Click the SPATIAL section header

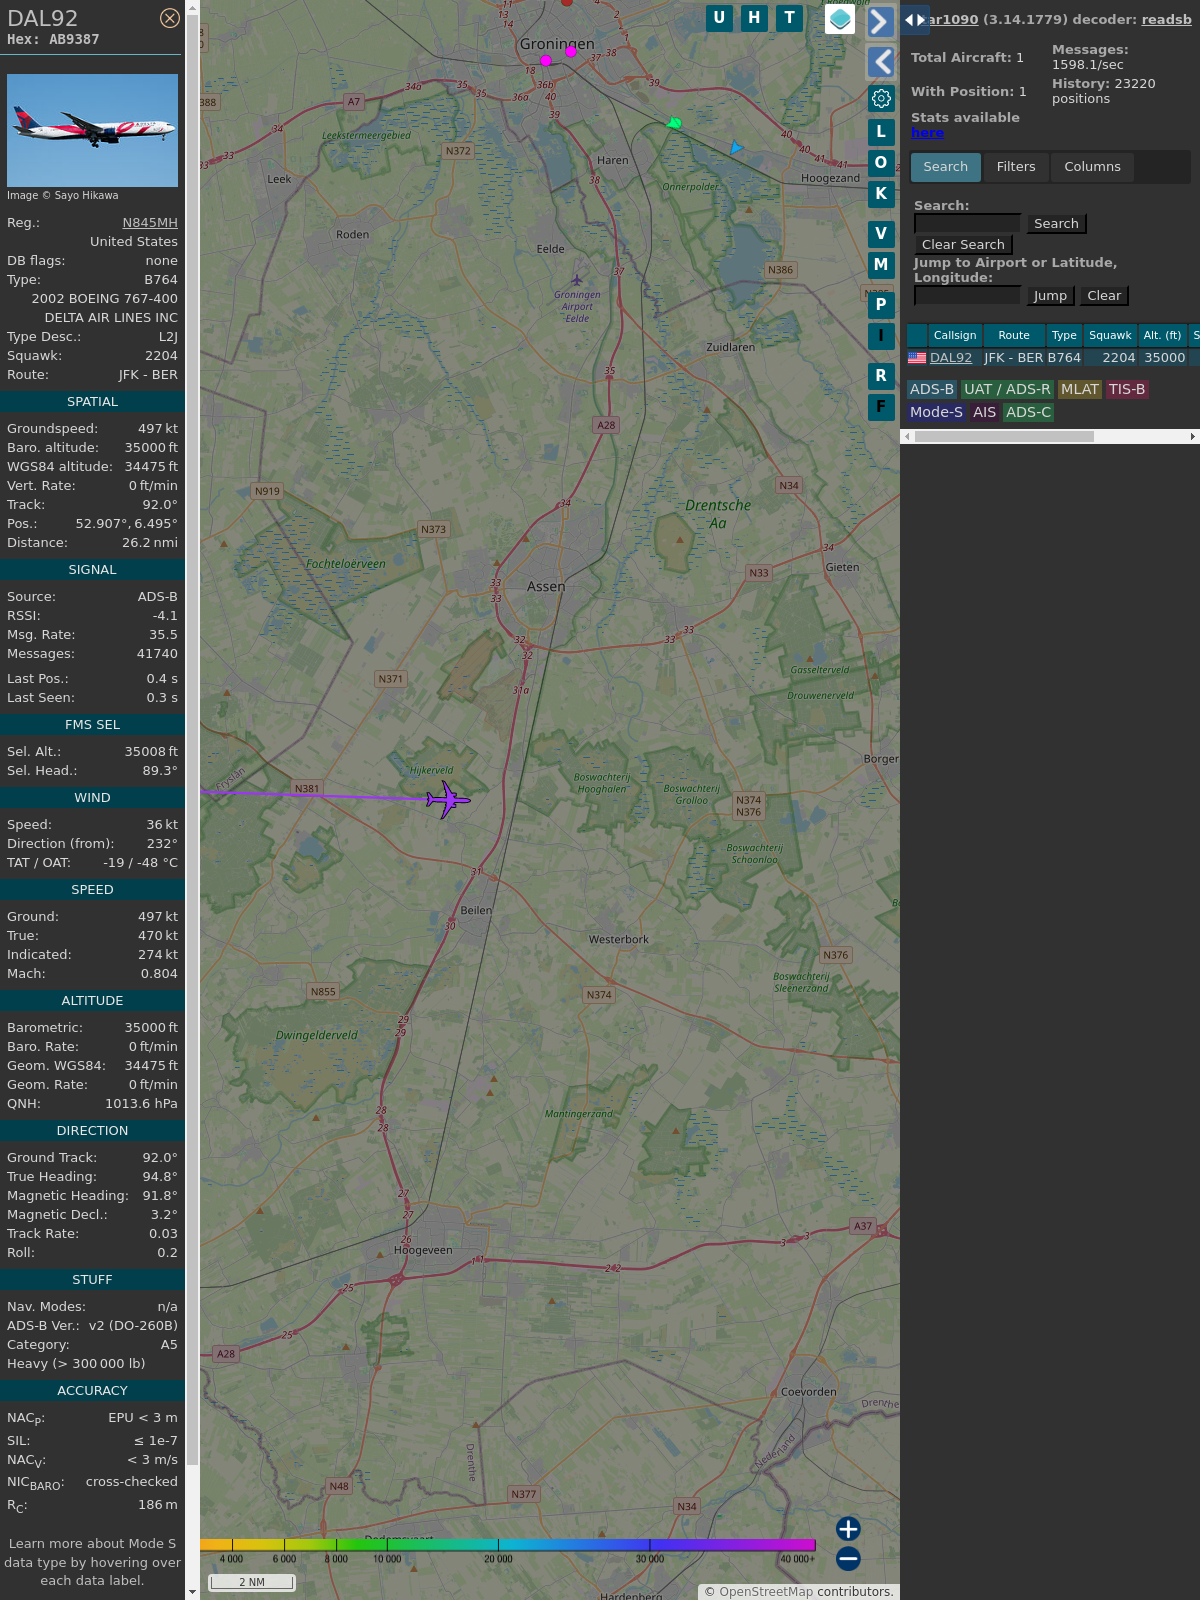click(x=92, y=401)
